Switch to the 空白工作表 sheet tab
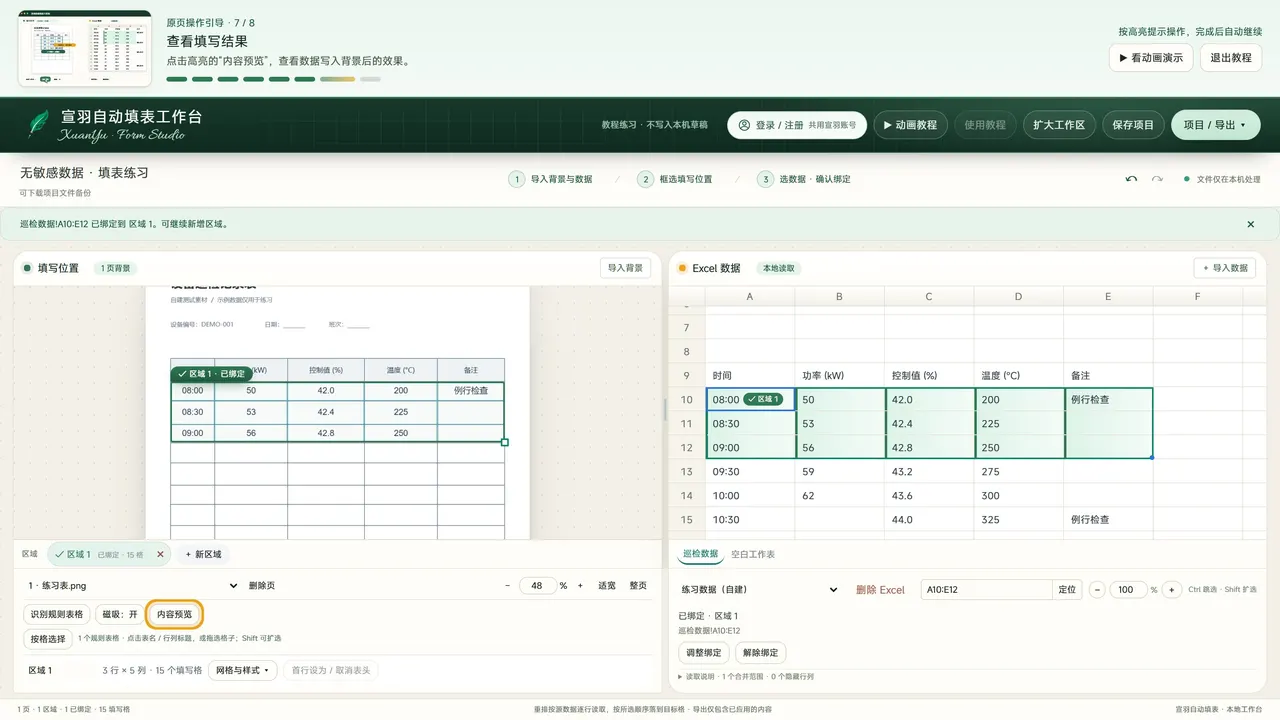Screen dimensions: 1280x720 (753, 554)
